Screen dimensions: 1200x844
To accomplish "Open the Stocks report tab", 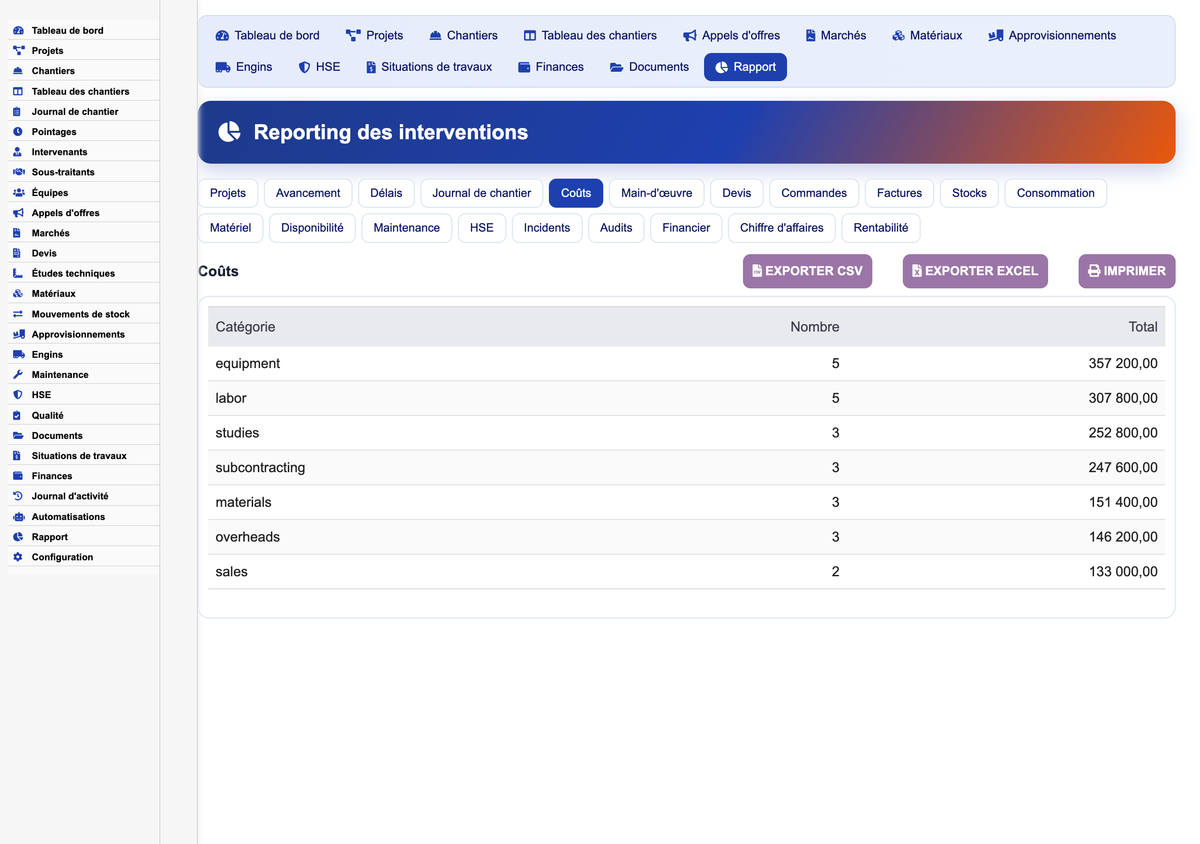I will [969, 193].
